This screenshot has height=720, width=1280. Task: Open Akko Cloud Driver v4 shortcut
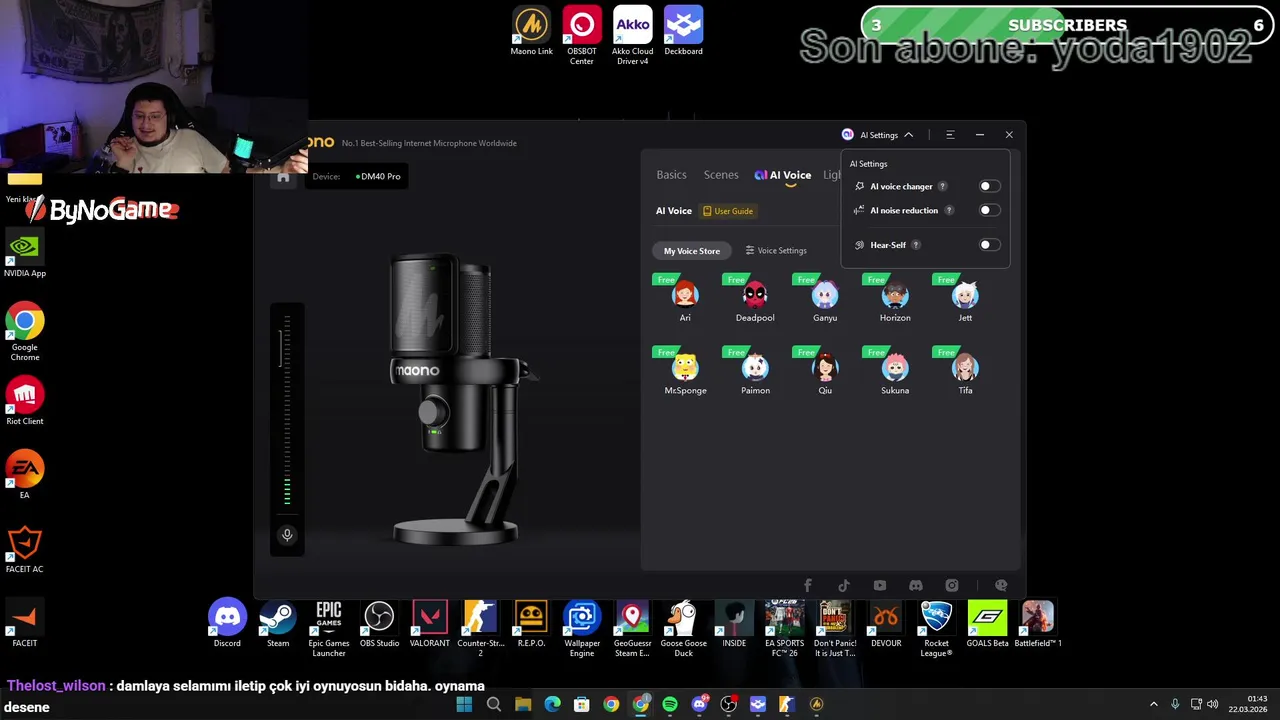633,36
